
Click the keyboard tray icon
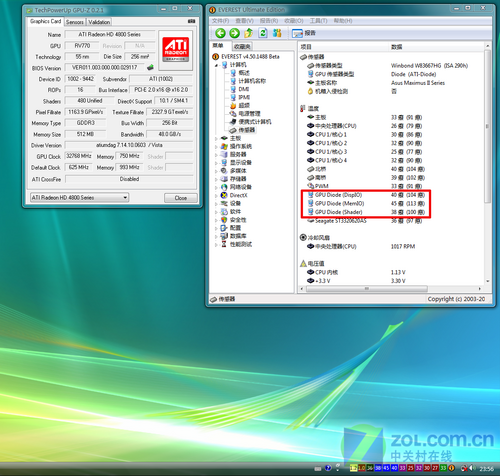click(318, 468)
